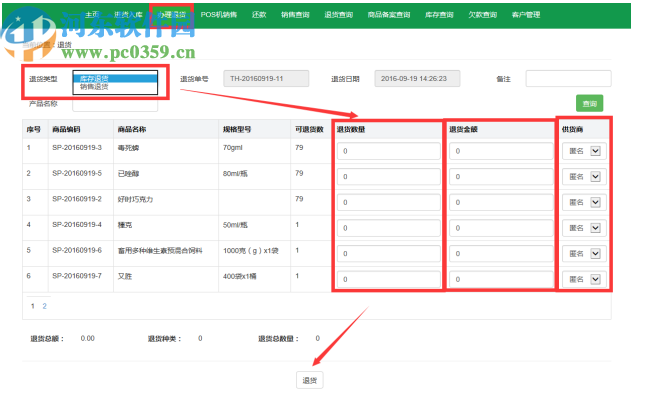Focus return amount field for SP-20160919-3
Viewport: 648px width, 413px height.
click(x=501, y=151)
